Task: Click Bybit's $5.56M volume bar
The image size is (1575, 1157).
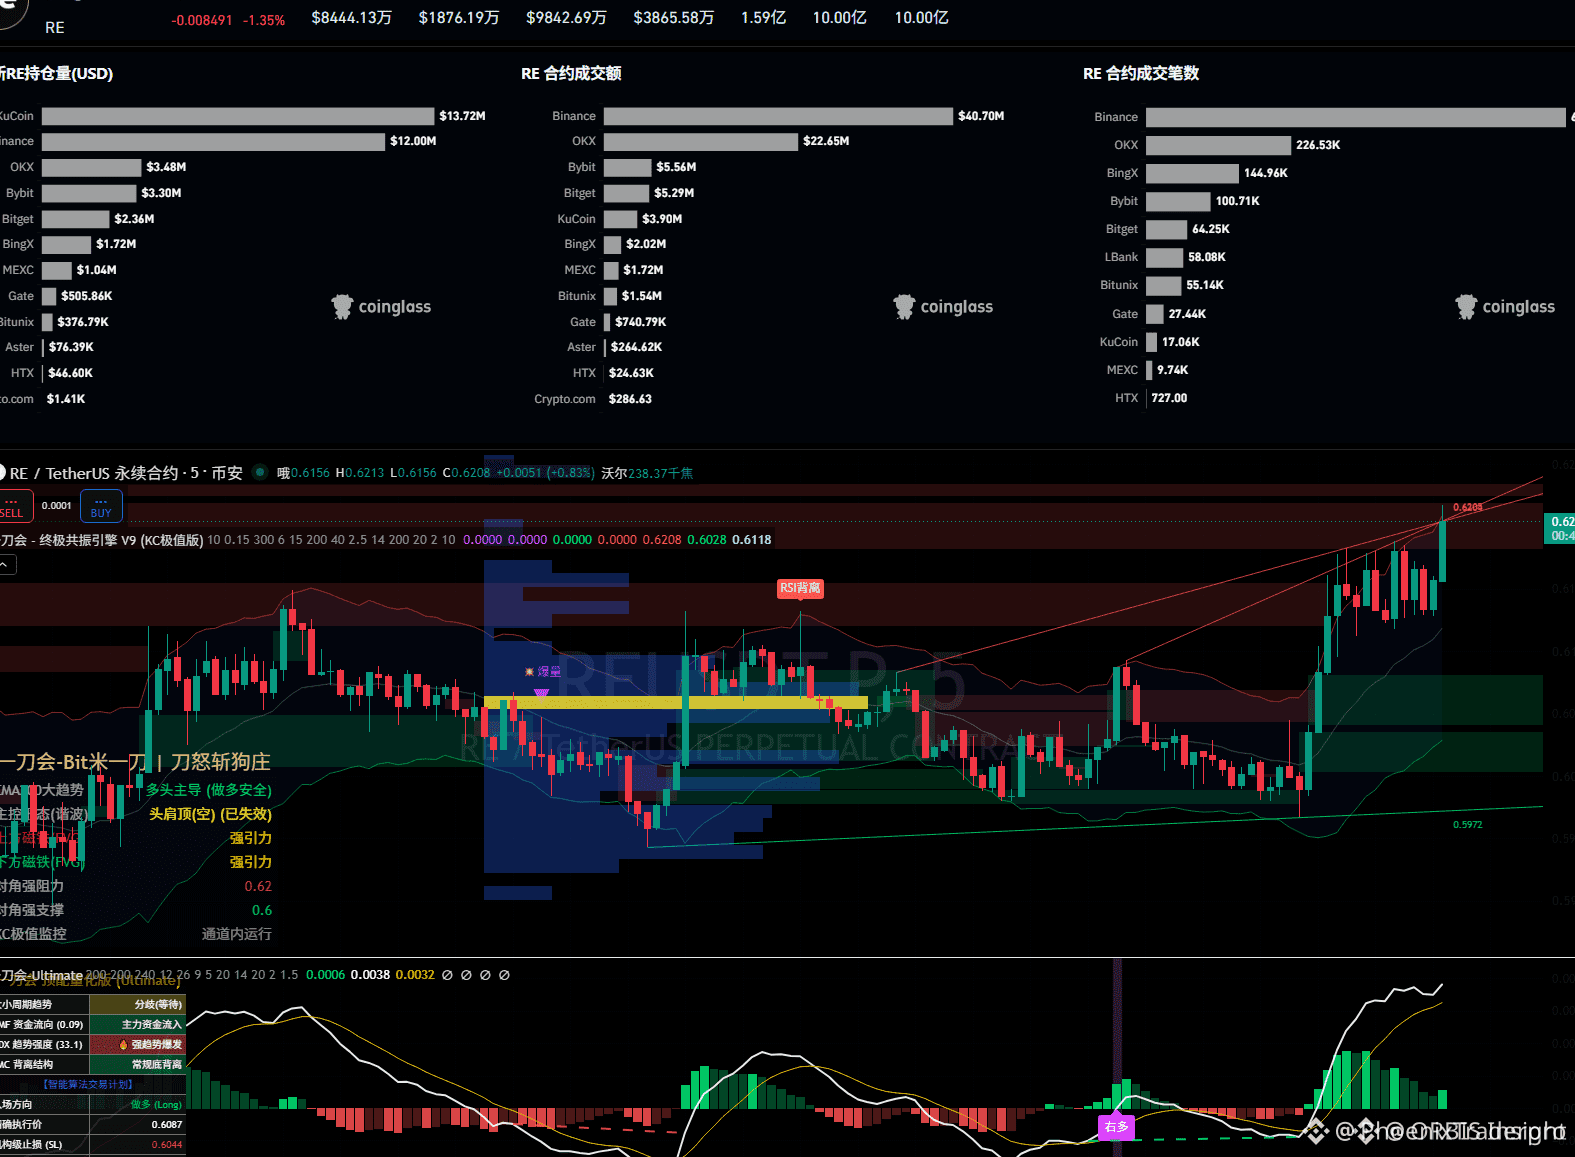Action: click(x=627, y=167)
